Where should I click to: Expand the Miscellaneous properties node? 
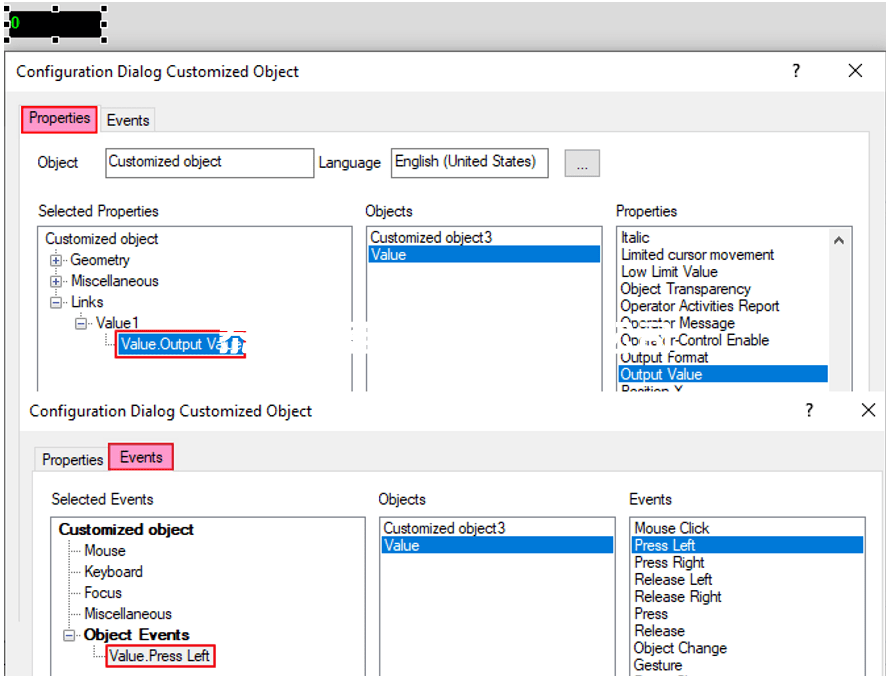(x=56, y=282)
